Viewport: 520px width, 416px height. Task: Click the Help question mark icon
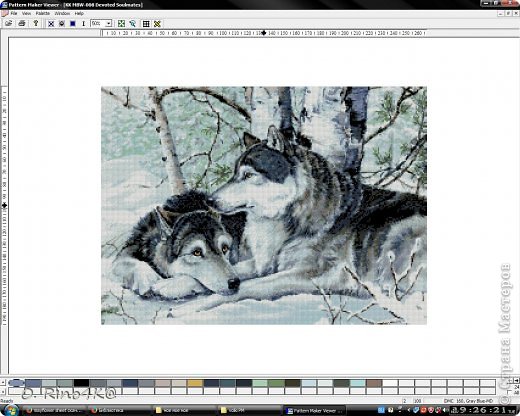36,23
